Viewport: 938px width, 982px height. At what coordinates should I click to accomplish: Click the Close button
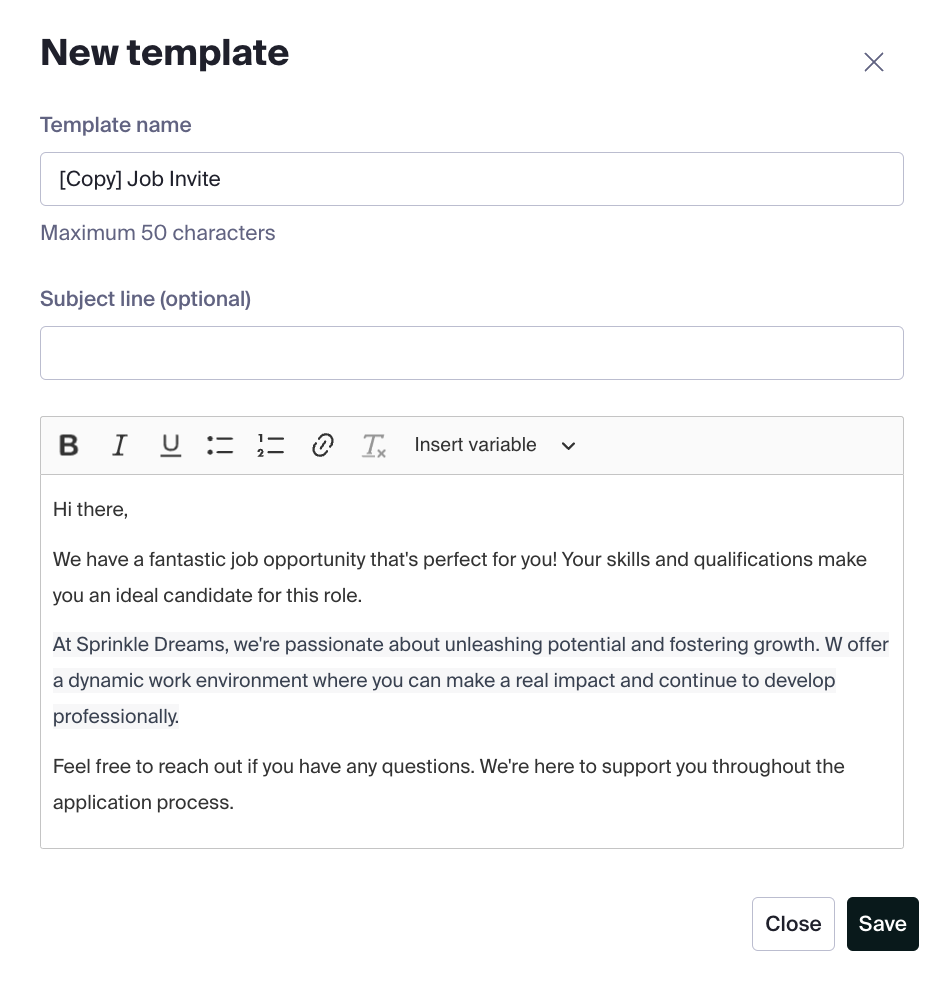pos(793,924)
